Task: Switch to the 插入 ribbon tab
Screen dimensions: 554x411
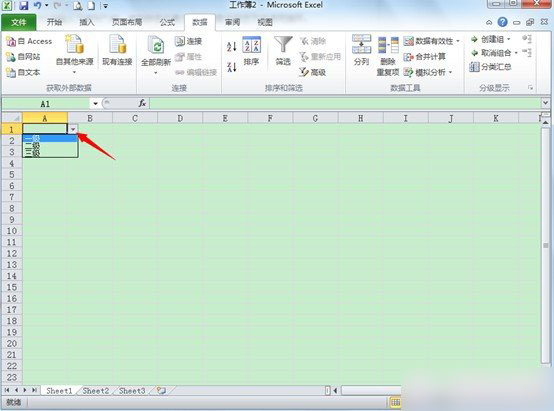Action: click(x=87, y=22)
